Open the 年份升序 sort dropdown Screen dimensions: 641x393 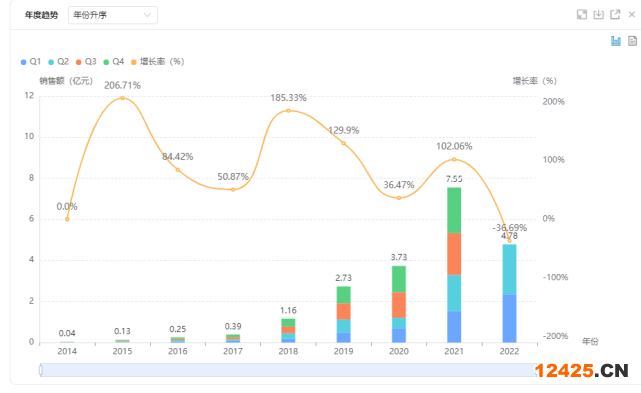[x=112, y=15]
